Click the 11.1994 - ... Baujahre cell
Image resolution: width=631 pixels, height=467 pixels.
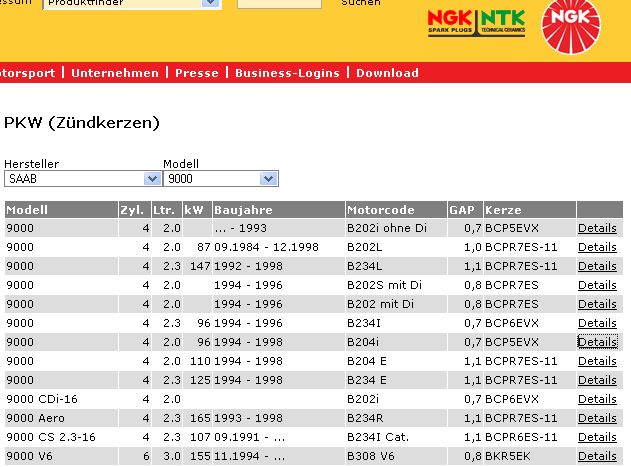click(x=278, y=456)
